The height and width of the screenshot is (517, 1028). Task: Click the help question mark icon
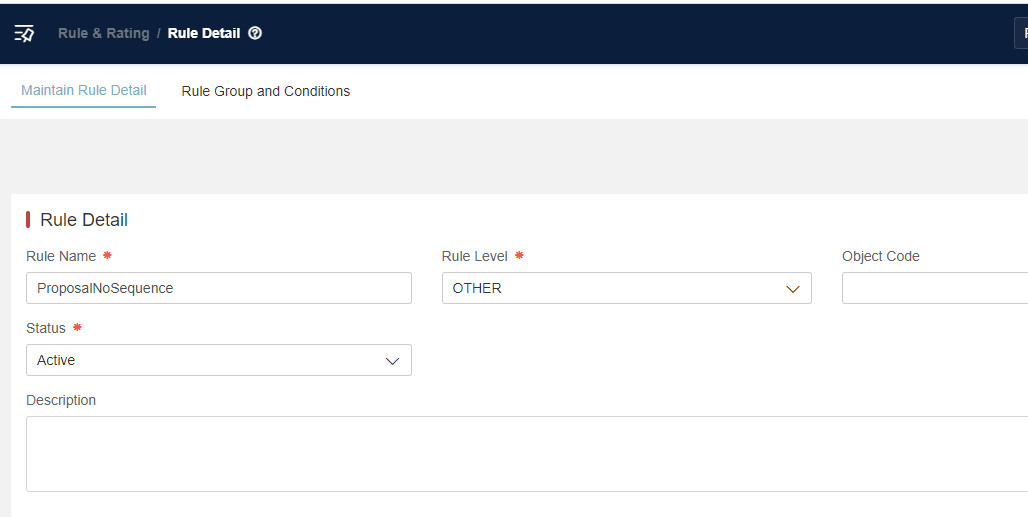point(255,33)
